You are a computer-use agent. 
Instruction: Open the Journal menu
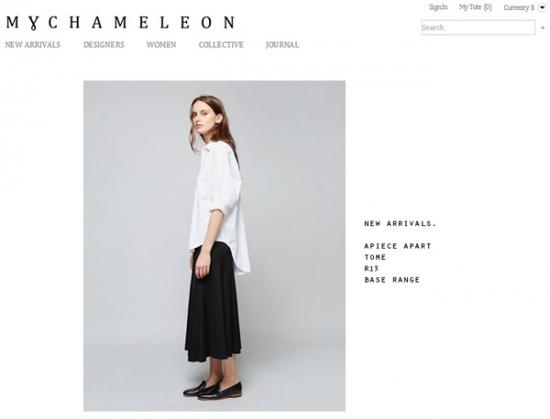pyautogui.click(x=282, y=45)
